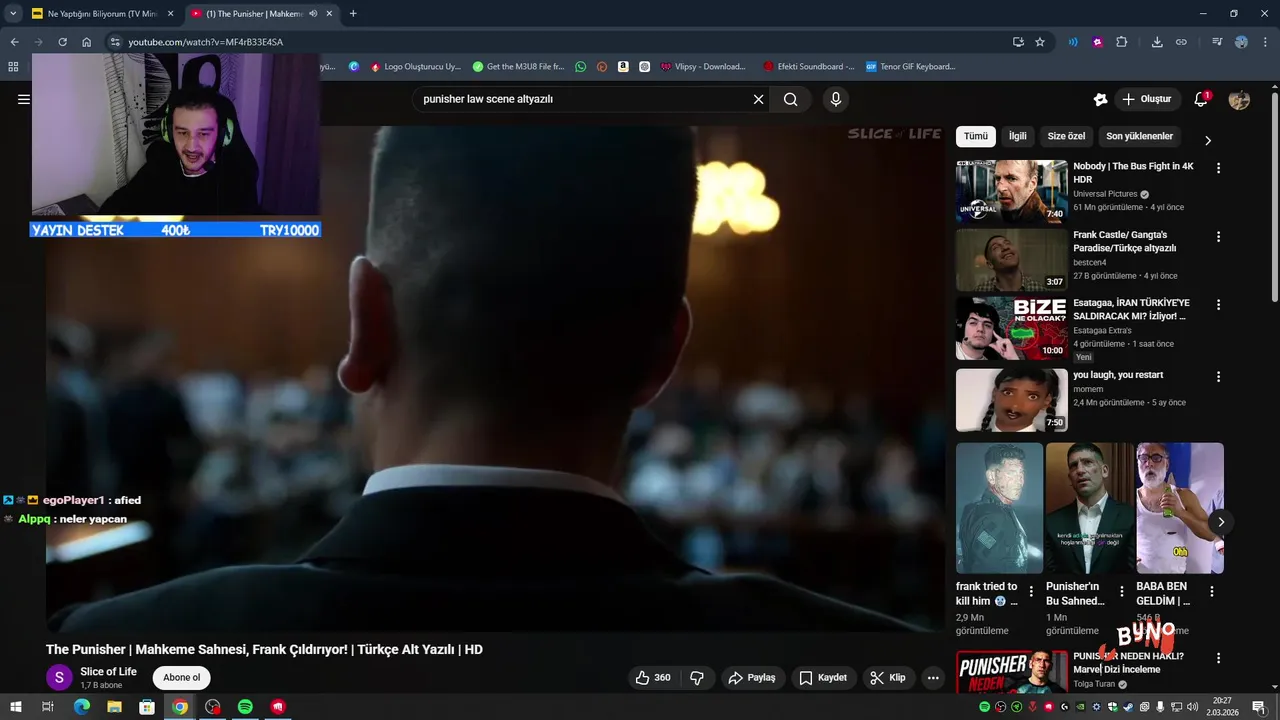
Task: Open Chrome media controls icon
Action: [1217, 42]
